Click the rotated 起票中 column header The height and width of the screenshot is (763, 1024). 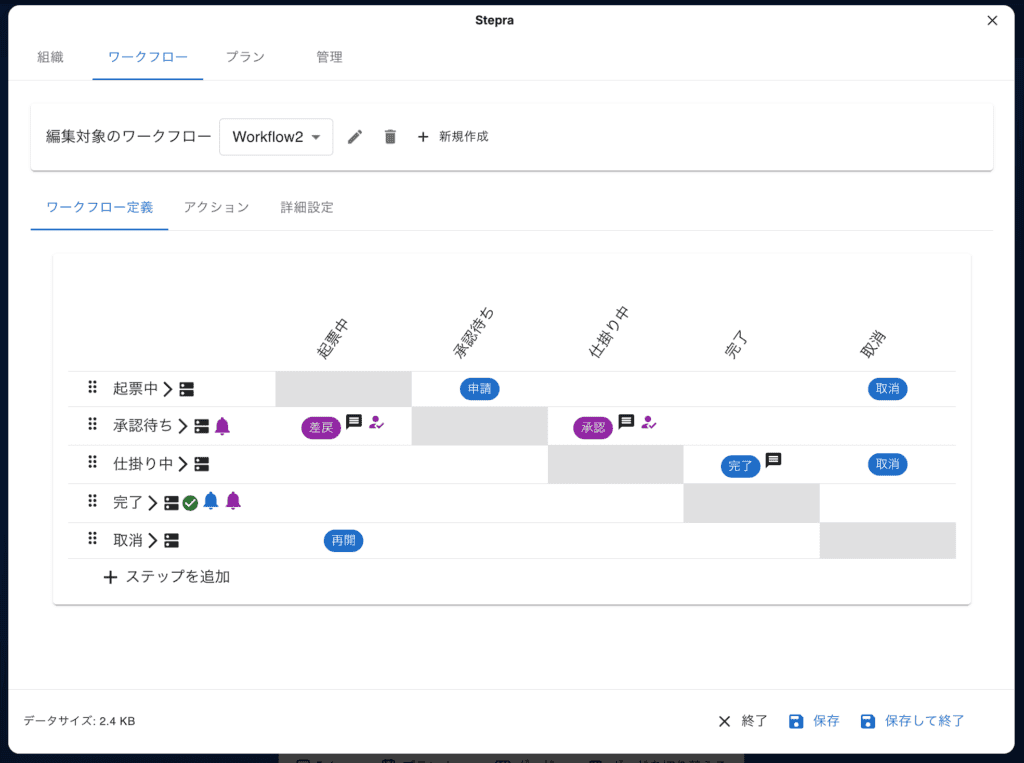333,339
